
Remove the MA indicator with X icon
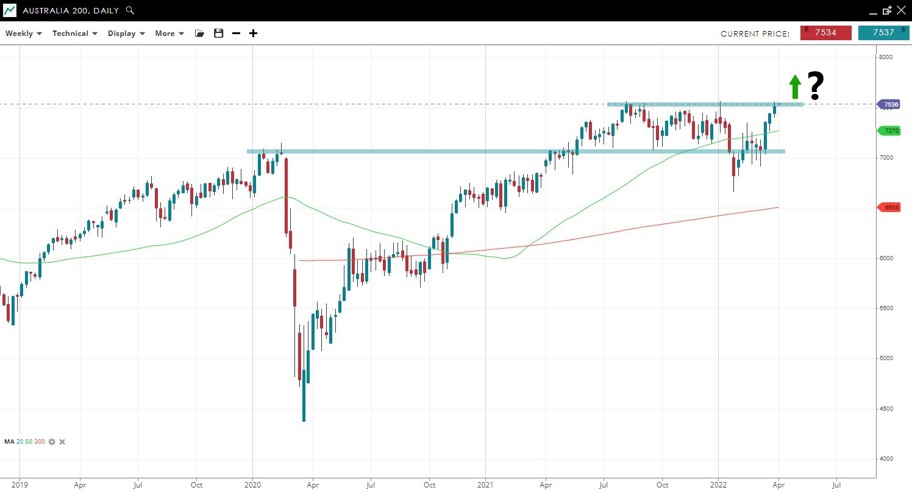[x=62, y=441]
